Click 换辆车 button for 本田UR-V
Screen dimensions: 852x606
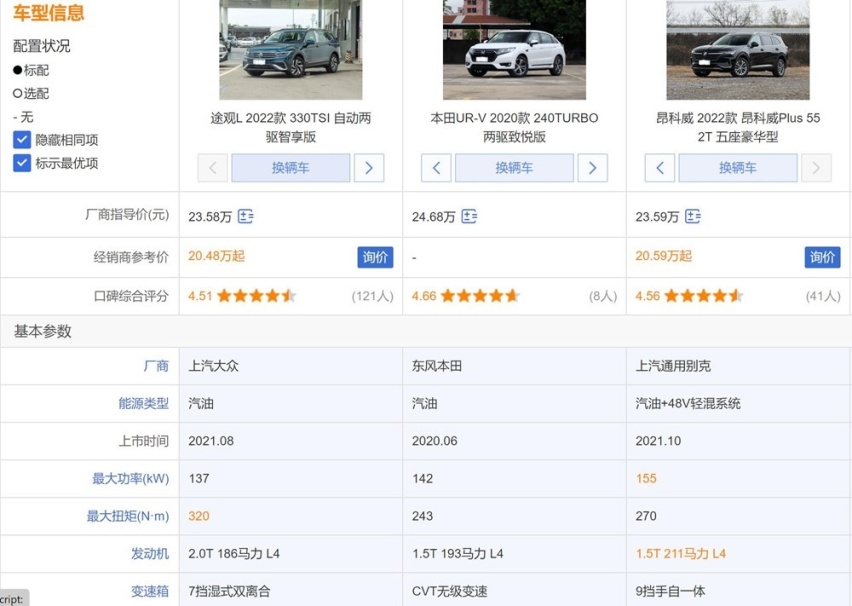514,168
